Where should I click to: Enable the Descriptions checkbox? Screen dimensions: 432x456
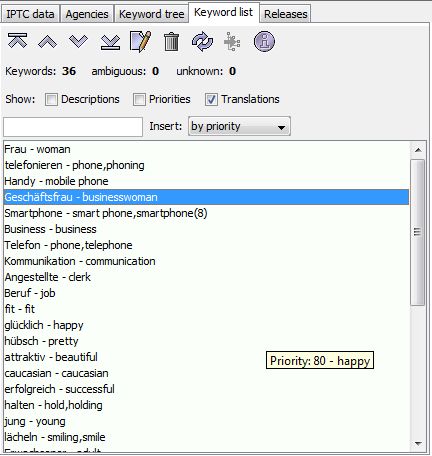coord(51,99)
